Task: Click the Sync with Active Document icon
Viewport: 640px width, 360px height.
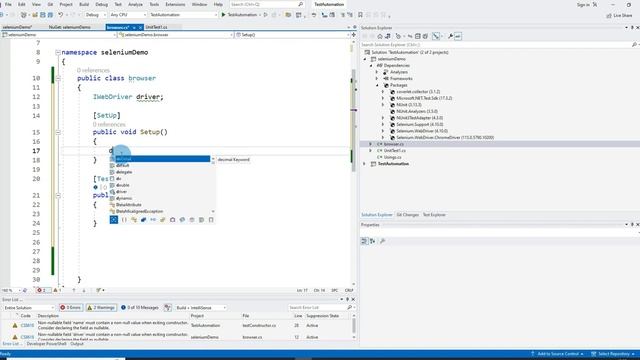Action: pyautogui.click(x=410, y=36)
